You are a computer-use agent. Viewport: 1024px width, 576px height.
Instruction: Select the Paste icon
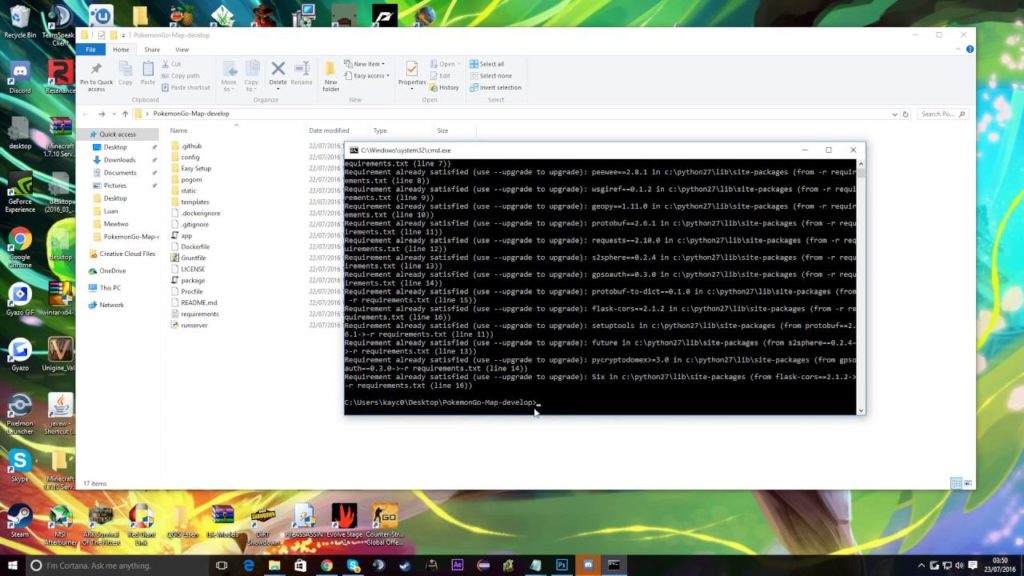pos(148,69)
